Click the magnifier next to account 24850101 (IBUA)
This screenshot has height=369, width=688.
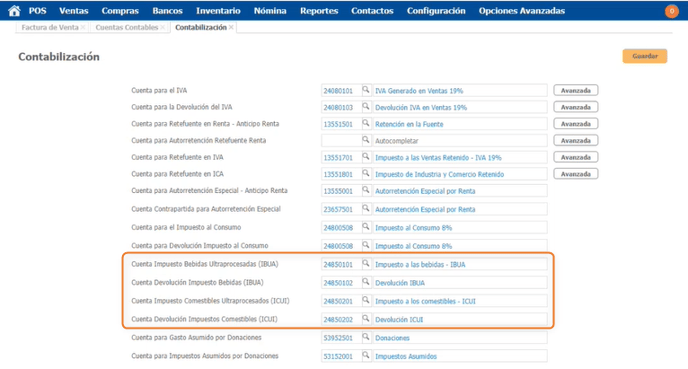point(366,264)
